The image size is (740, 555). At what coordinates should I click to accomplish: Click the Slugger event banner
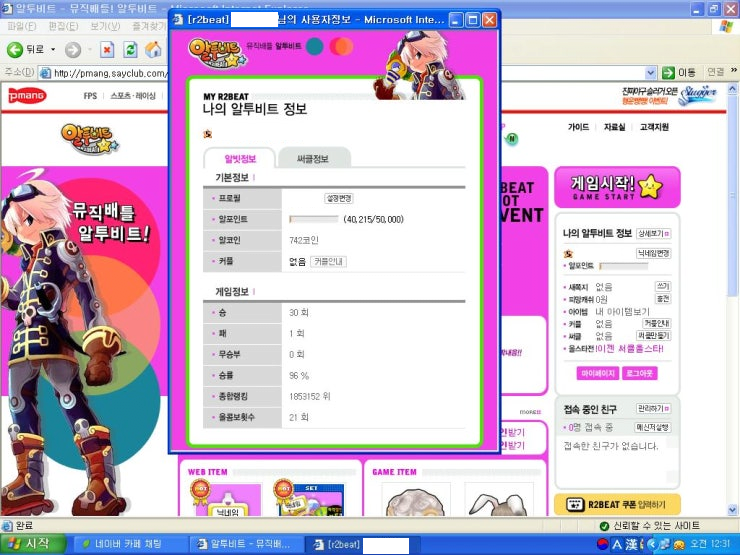click(669, 96)
